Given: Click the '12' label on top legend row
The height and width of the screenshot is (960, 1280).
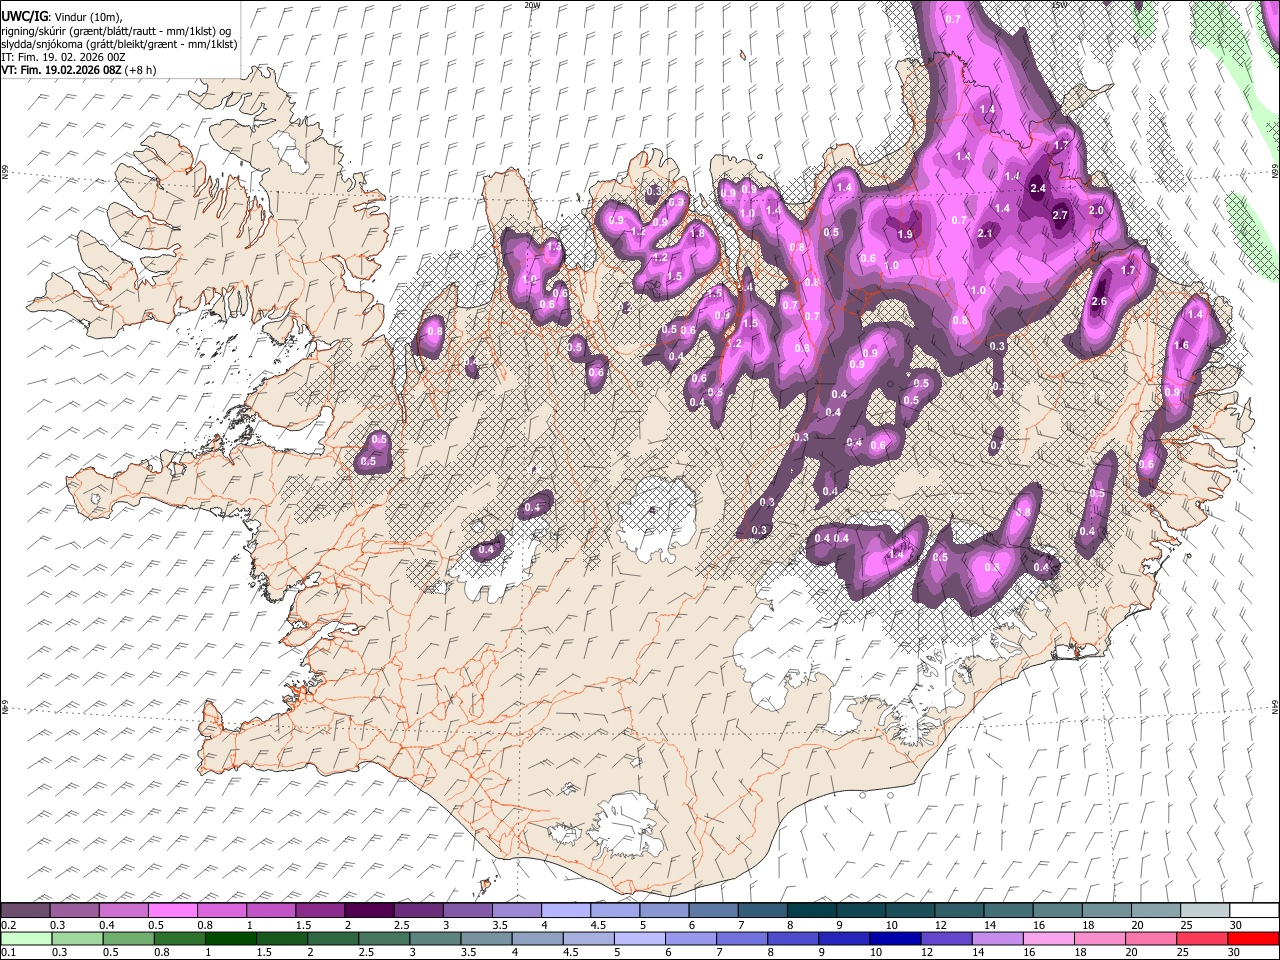Looking at the screenshot, I should [x=940, y=924].
